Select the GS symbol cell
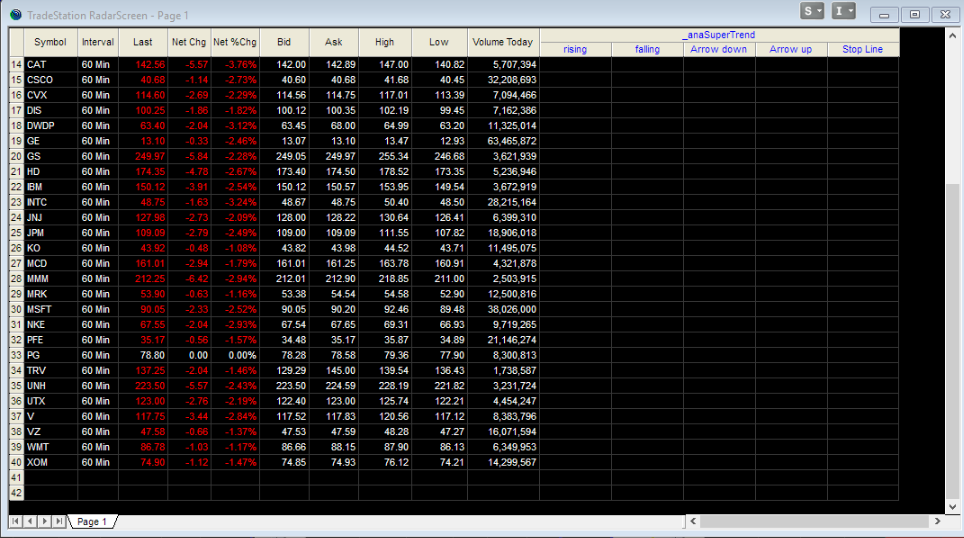 pos(50,156)
